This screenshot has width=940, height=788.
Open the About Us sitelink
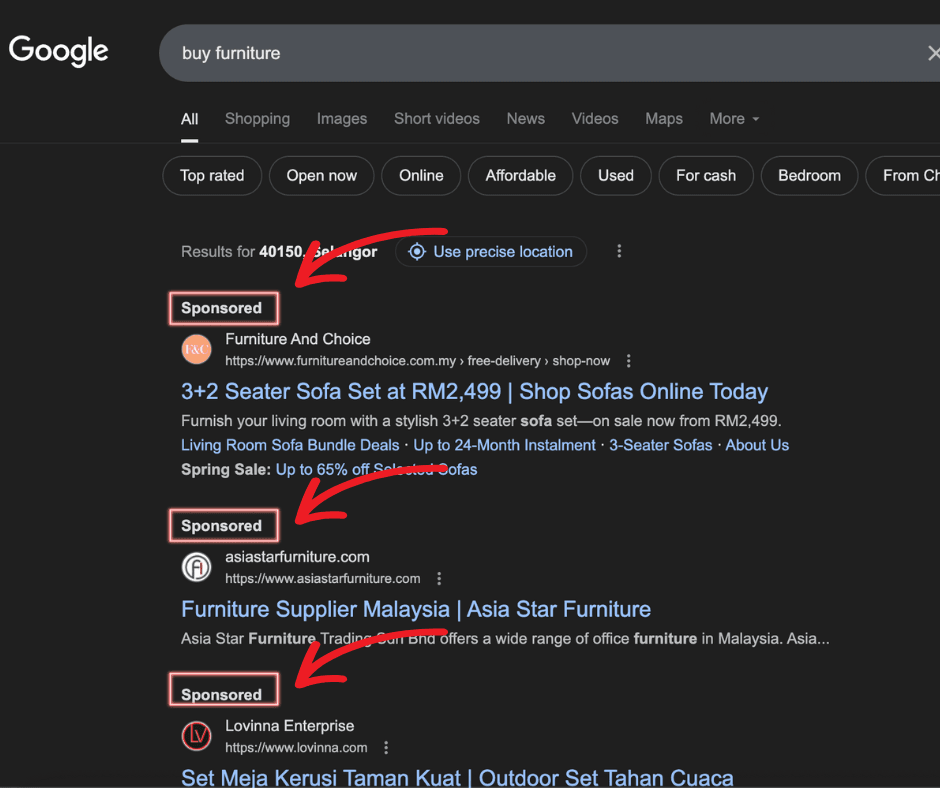[757, 445]
